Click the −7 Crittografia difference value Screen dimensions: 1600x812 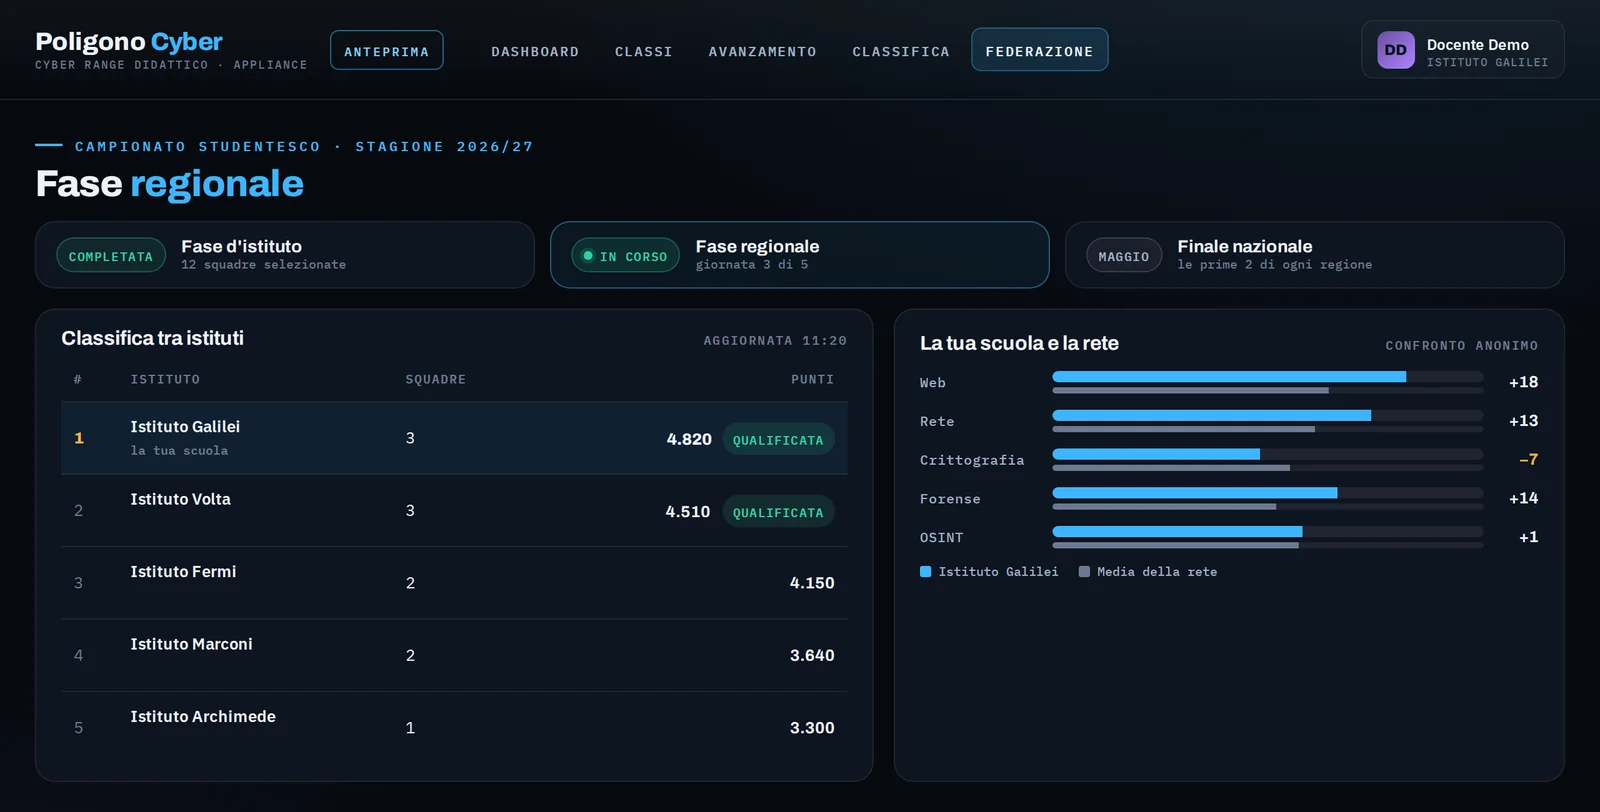pos(1528,460)
